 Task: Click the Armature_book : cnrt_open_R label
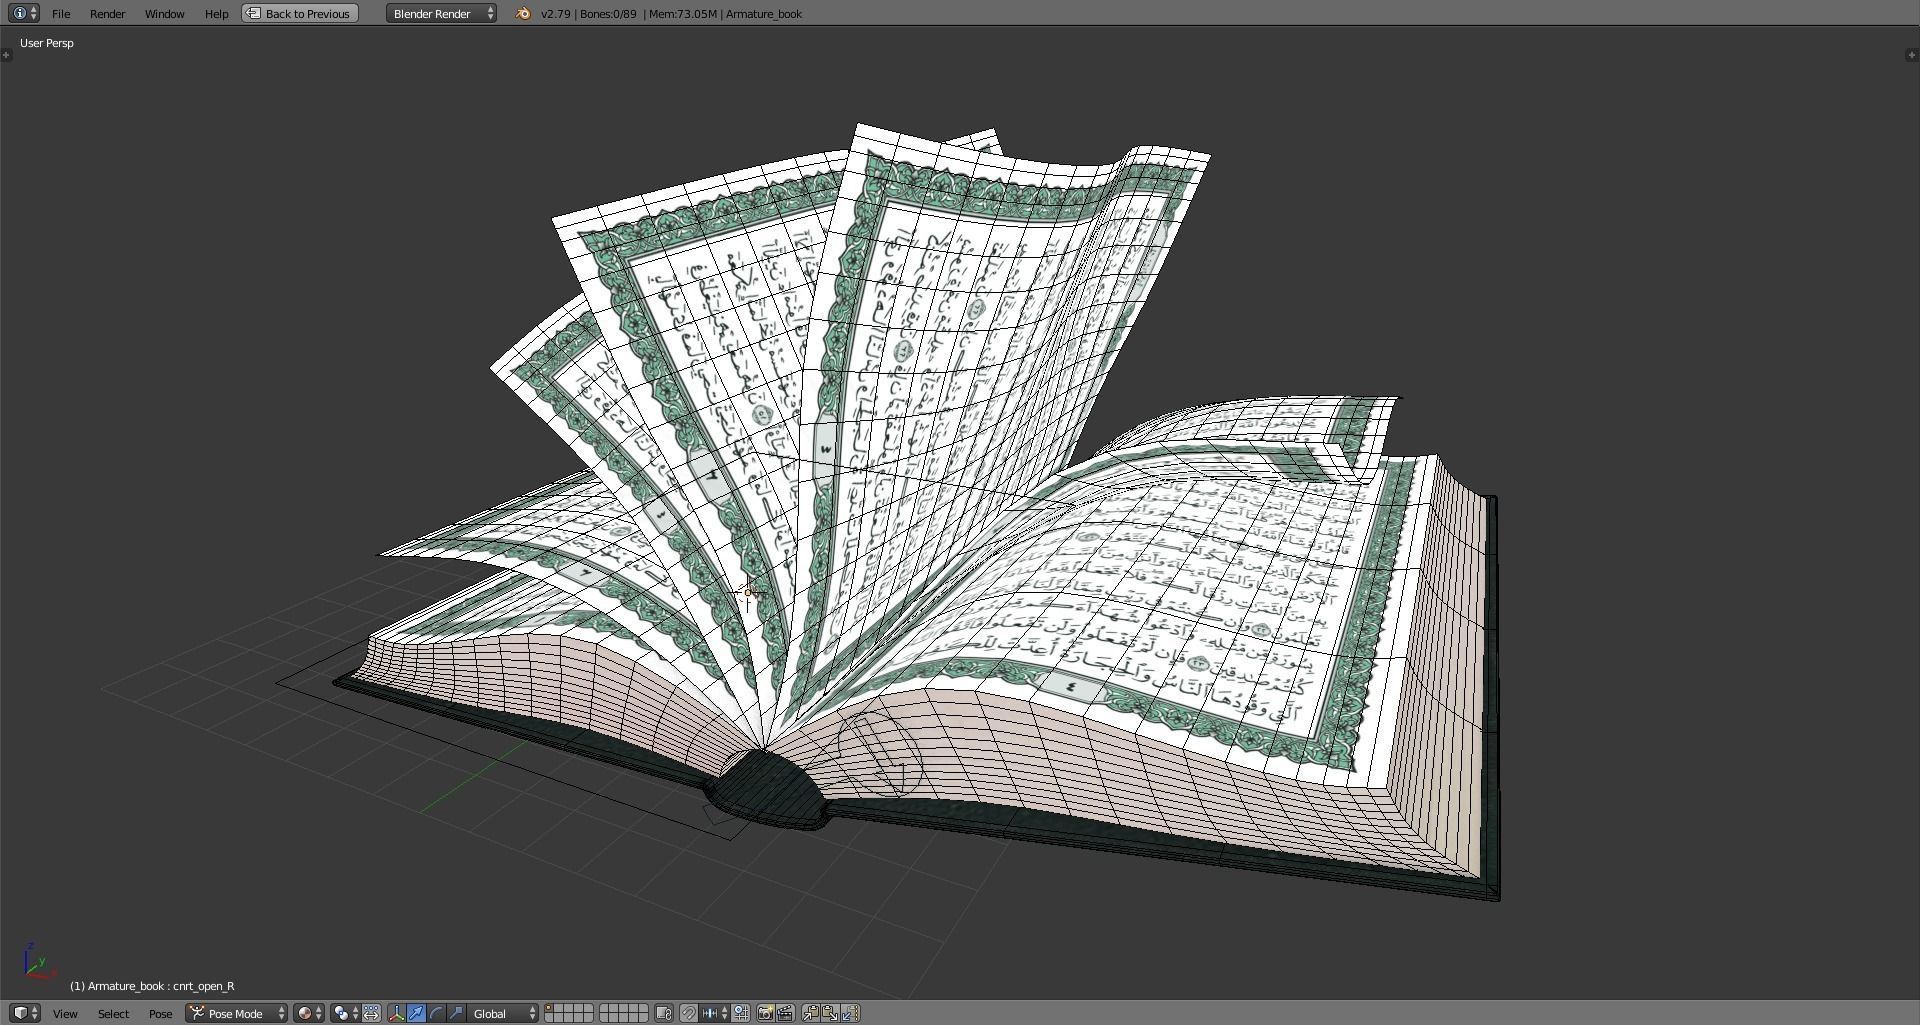pos(152,986)
